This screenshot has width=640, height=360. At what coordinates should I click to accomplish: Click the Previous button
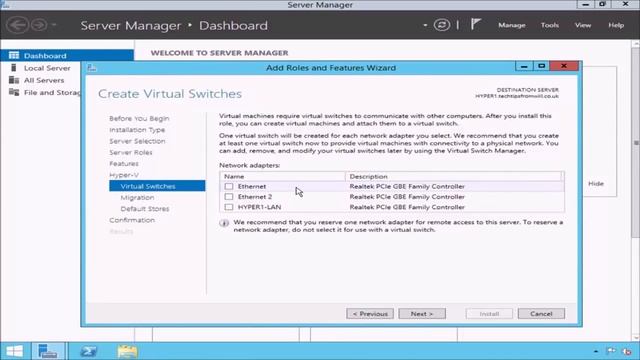pyautogui.click(x=370, y=313)
